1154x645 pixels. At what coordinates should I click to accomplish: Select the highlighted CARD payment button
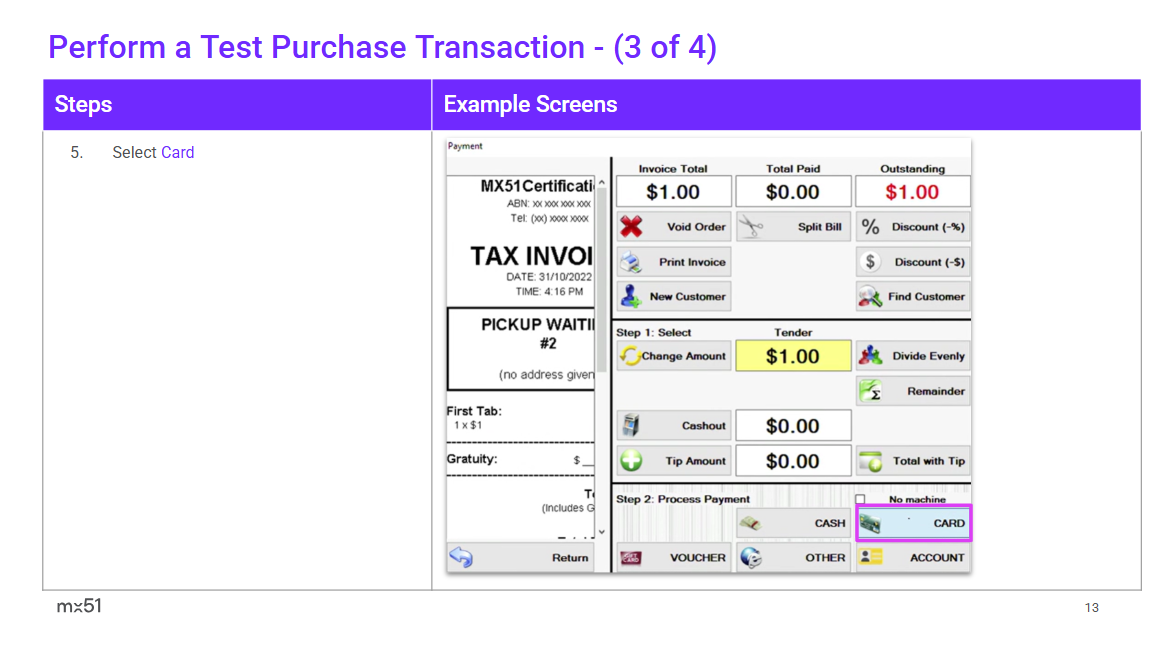coord(913,523)
